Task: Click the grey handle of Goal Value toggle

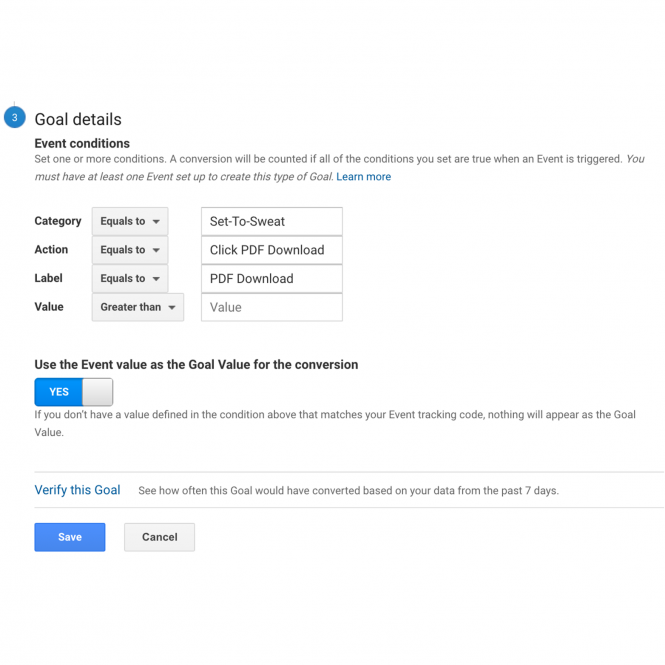Action: (x=98, y=392)
